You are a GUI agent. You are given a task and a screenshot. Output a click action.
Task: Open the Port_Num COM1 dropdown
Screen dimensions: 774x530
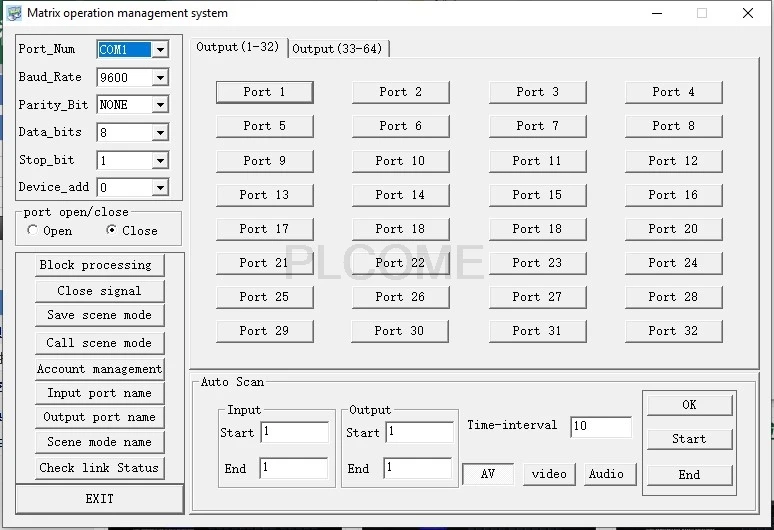(160, 49)
